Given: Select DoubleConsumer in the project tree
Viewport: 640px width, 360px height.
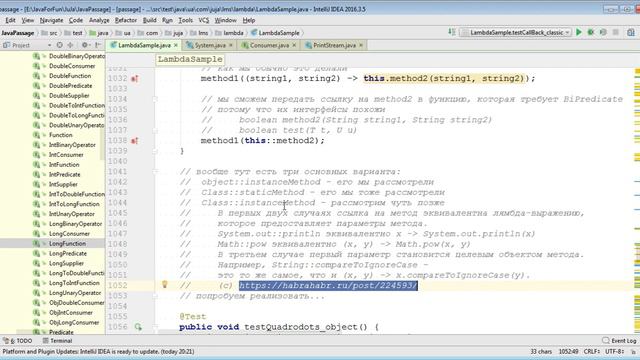Looking at the screenshot, I should coord(72,66).
